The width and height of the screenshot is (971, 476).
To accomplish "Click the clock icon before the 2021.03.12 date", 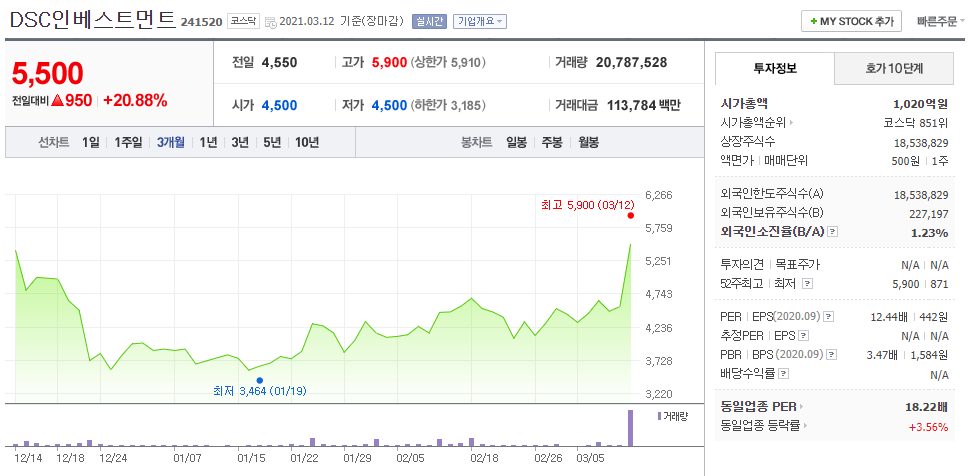I will point(271,22).
